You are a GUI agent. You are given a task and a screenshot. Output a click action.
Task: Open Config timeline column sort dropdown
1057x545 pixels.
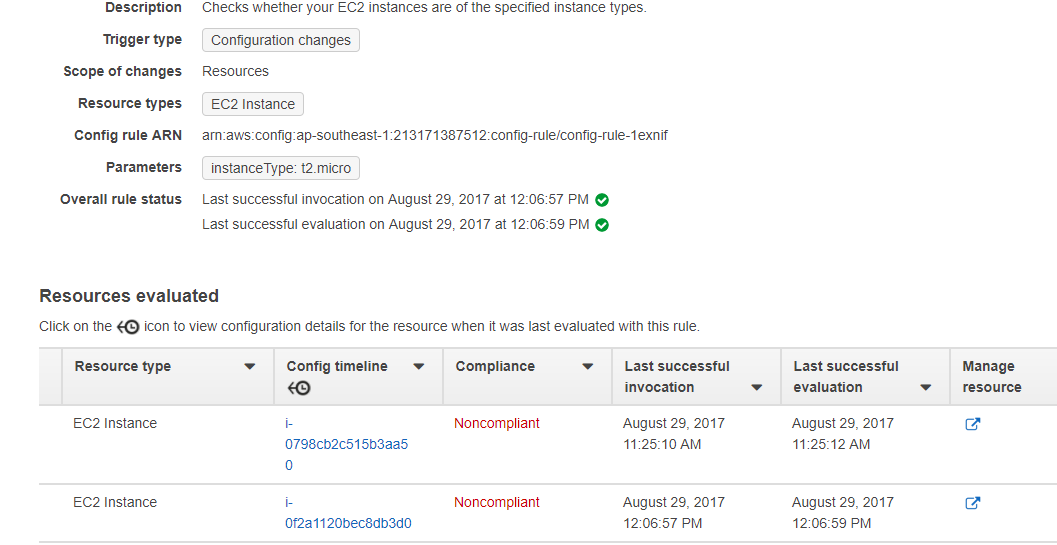(419, 367)
